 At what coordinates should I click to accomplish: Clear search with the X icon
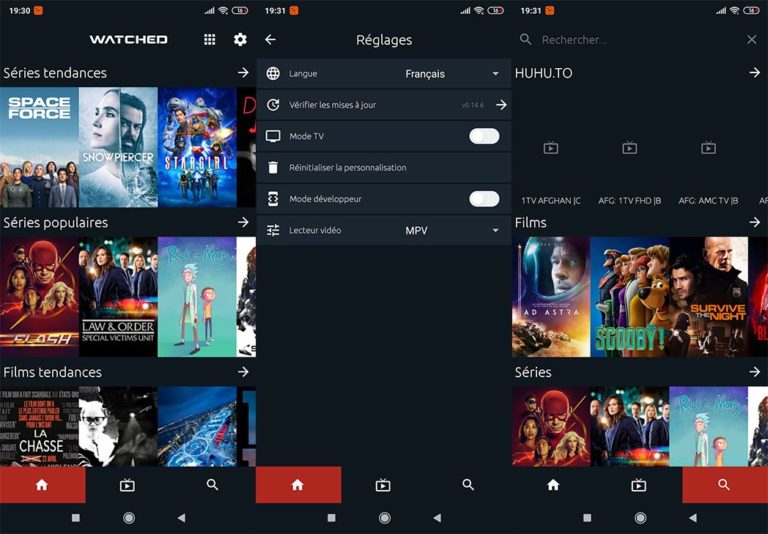click(752, 40)
